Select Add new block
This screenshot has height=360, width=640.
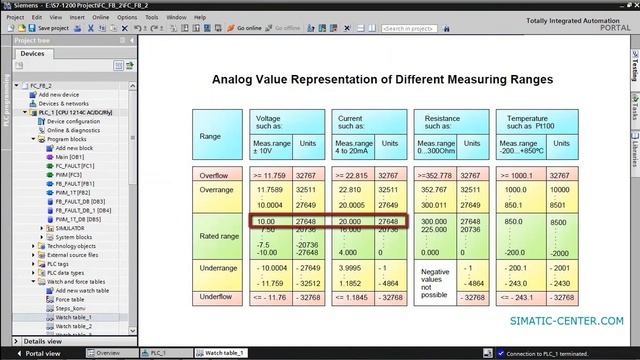tap(74, 148)
